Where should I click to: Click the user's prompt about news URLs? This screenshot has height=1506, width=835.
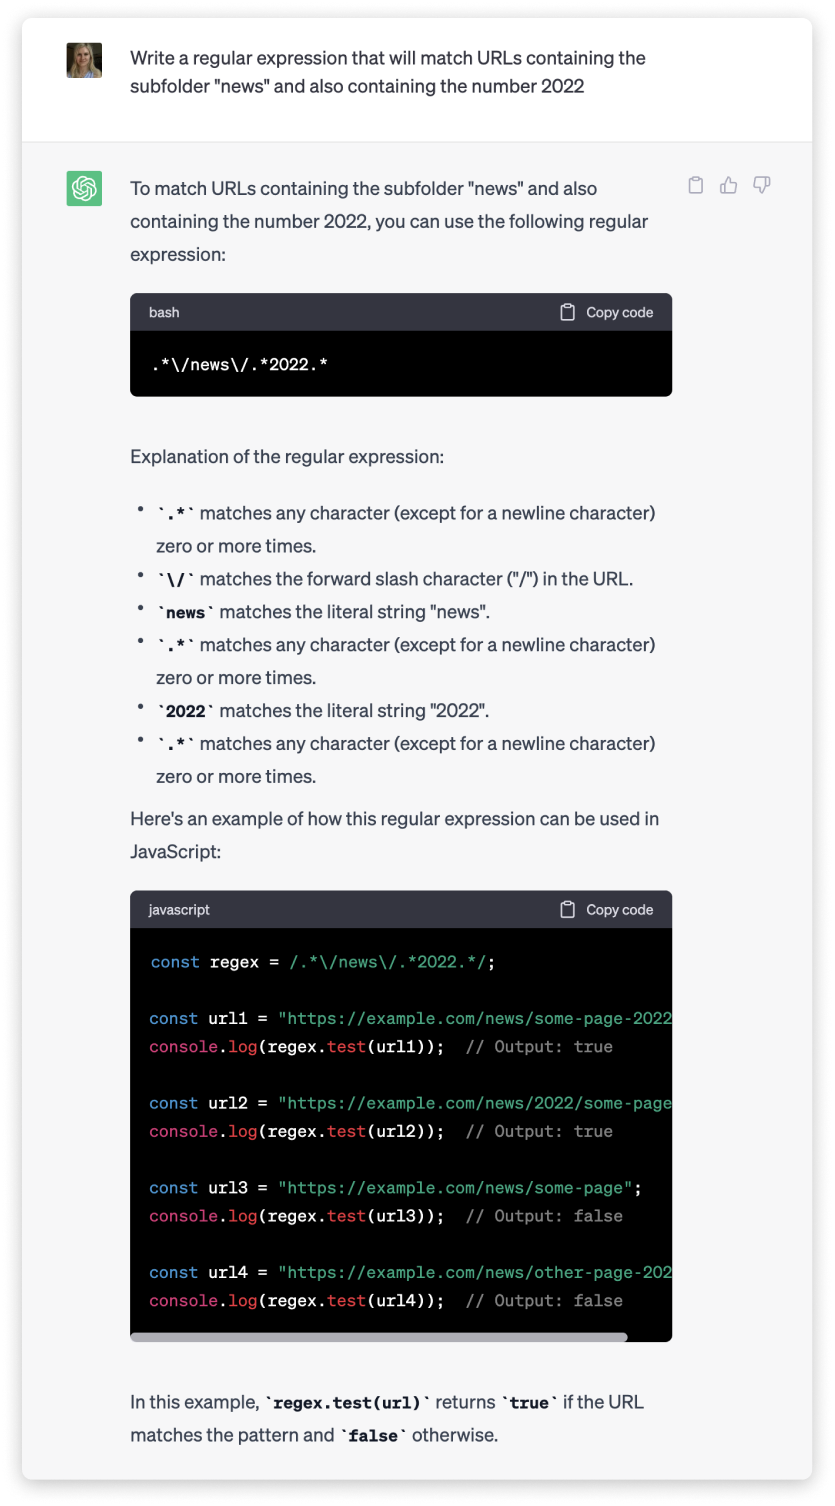click(387, 72)
